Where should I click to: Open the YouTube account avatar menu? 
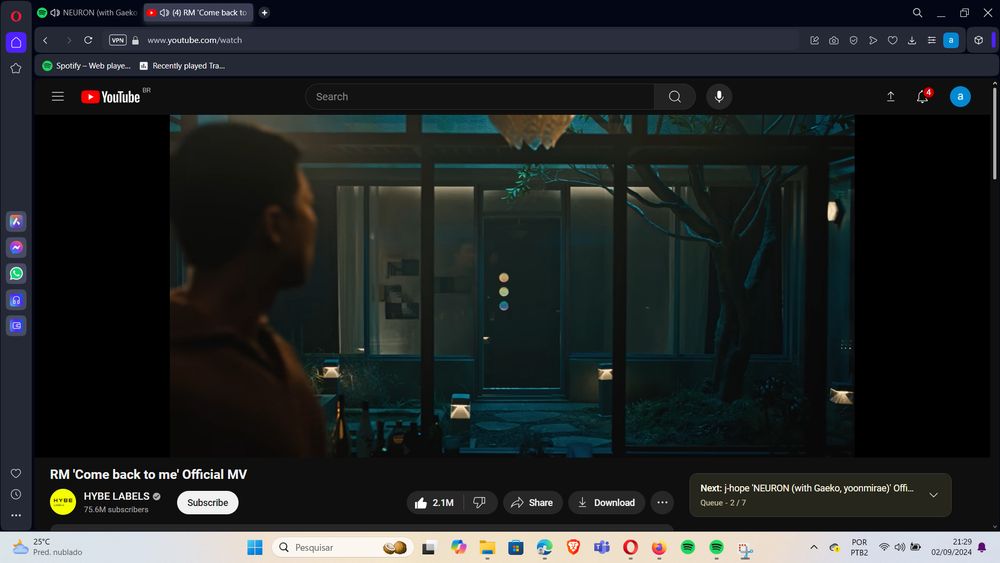[x=960, y=97]
